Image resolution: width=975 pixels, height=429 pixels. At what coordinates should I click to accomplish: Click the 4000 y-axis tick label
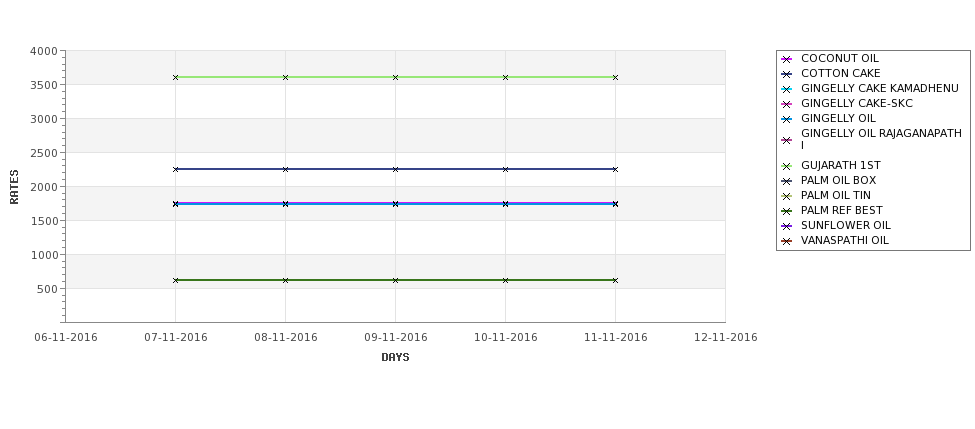pos(44,51)
